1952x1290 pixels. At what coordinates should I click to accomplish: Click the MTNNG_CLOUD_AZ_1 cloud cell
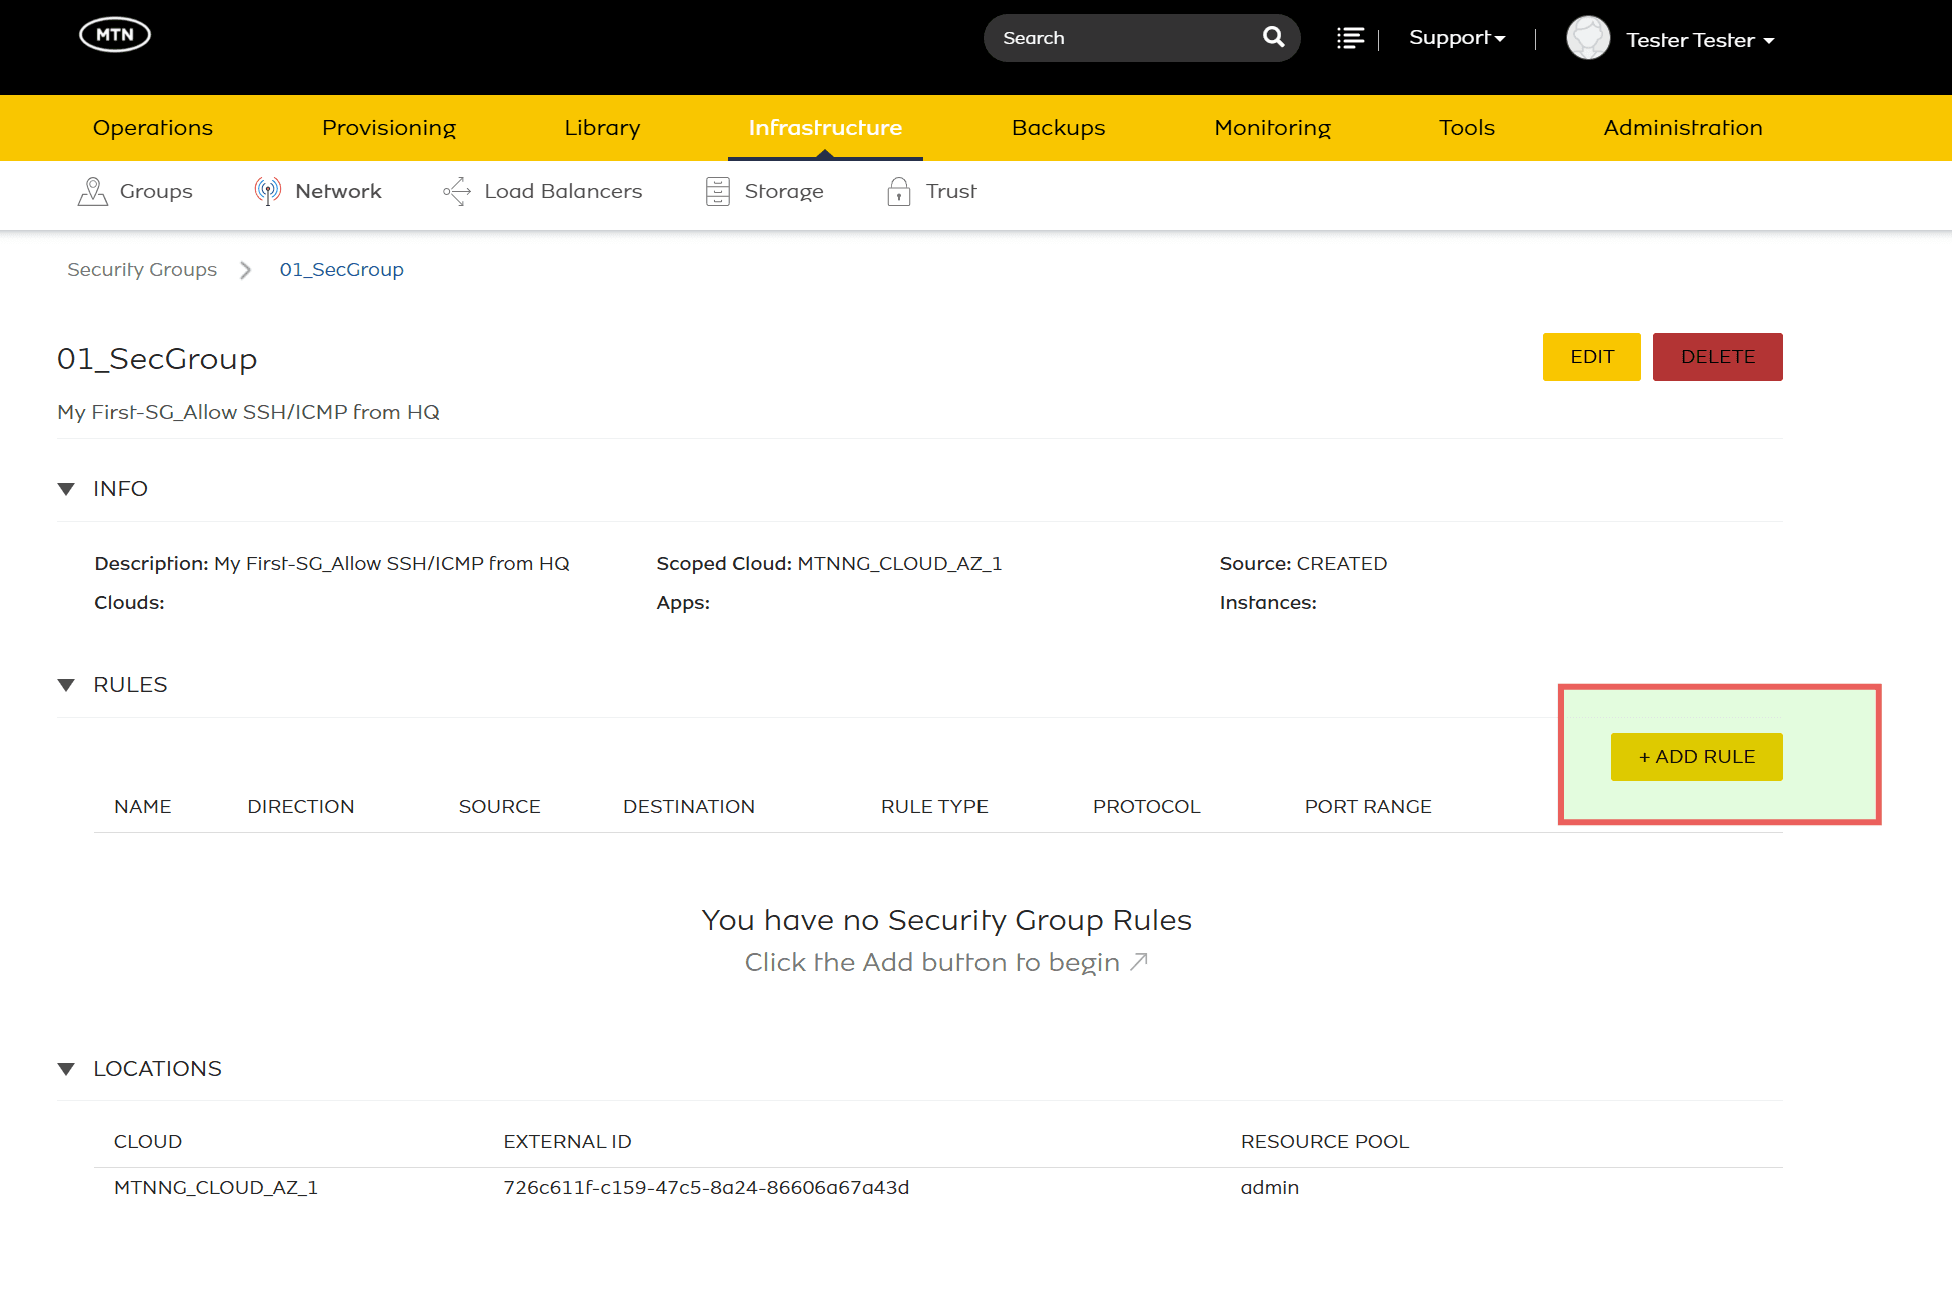tap(216, 1188)
